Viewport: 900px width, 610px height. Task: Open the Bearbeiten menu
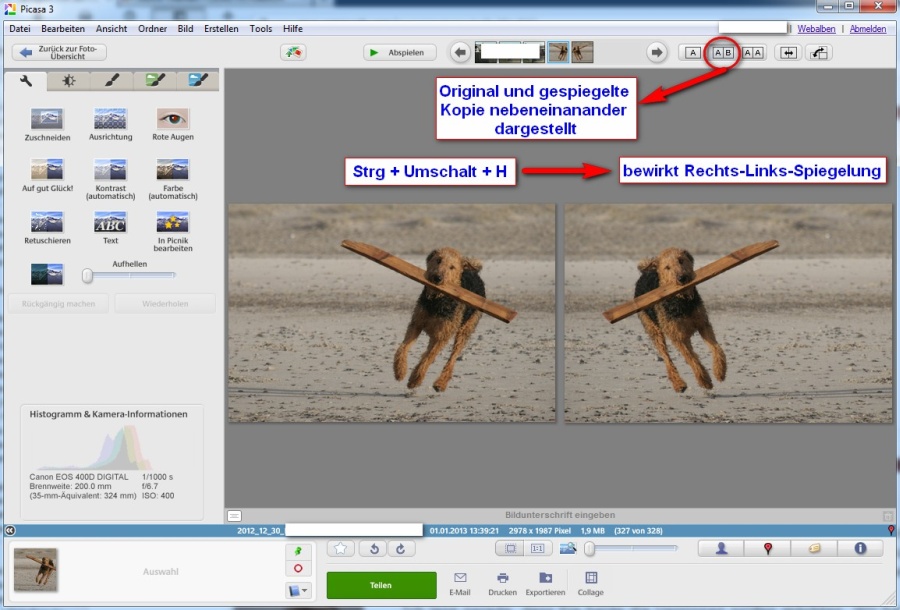(x=63, y=29)
